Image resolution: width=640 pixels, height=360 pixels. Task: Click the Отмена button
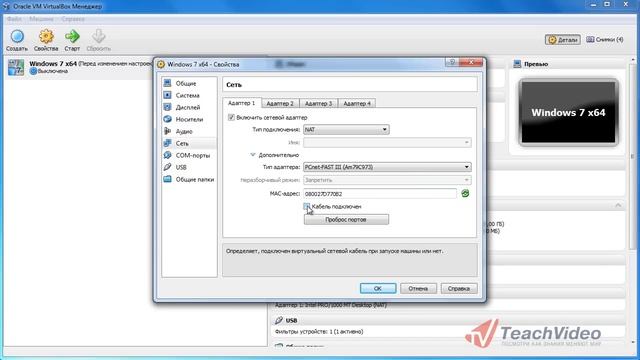point(418,289)
